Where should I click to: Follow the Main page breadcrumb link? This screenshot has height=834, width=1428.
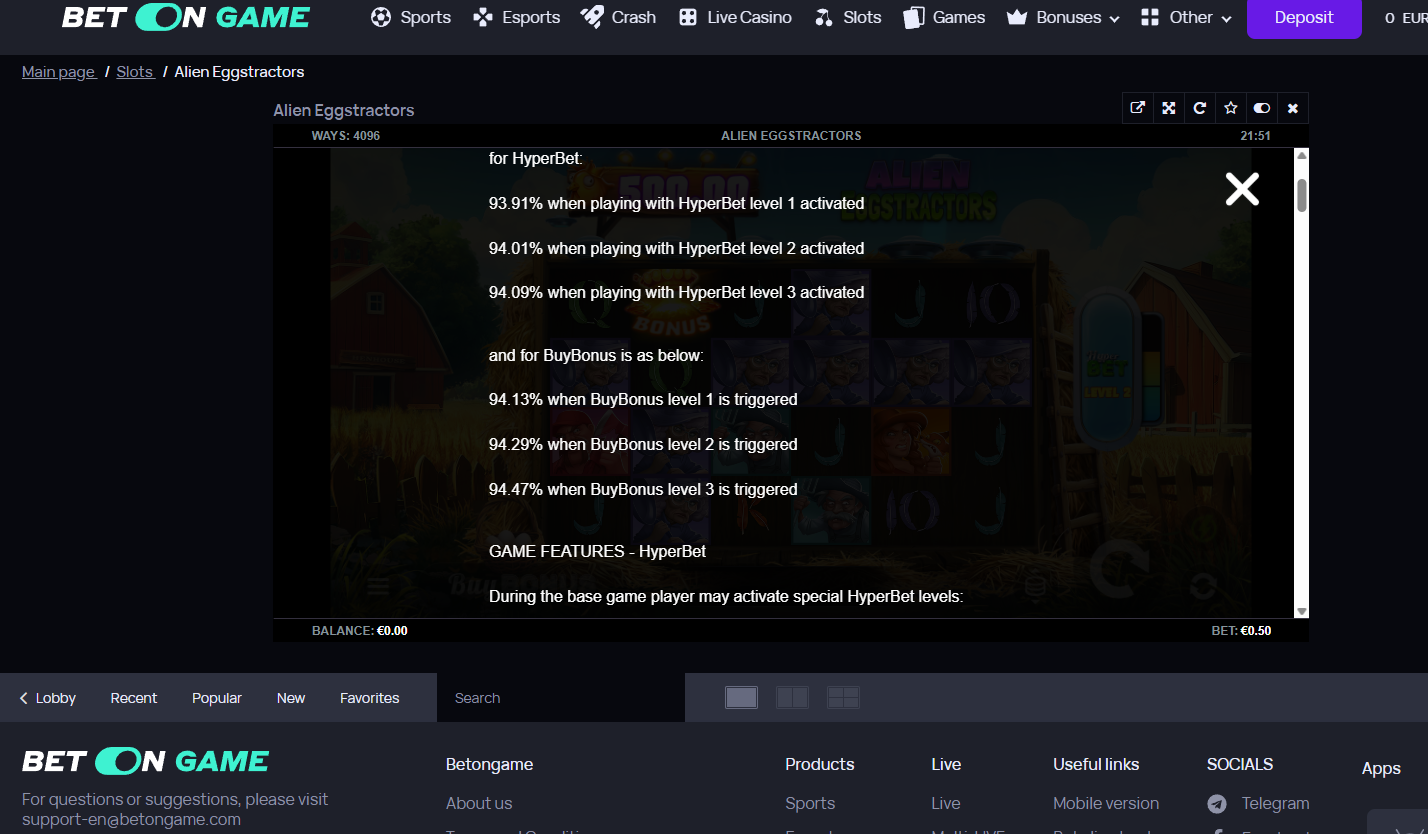click(59, 72)
